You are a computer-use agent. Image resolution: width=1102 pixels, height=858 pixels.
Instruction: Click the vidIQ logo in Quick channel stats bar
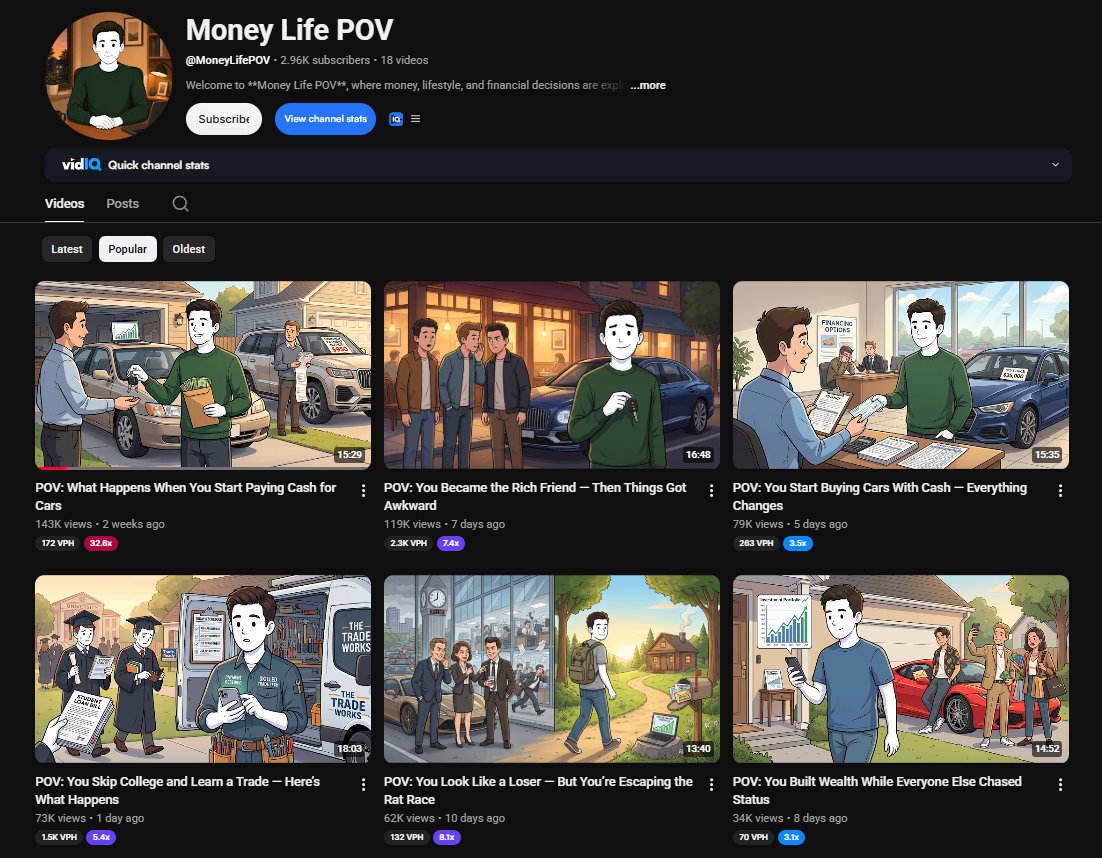point(82,164)
